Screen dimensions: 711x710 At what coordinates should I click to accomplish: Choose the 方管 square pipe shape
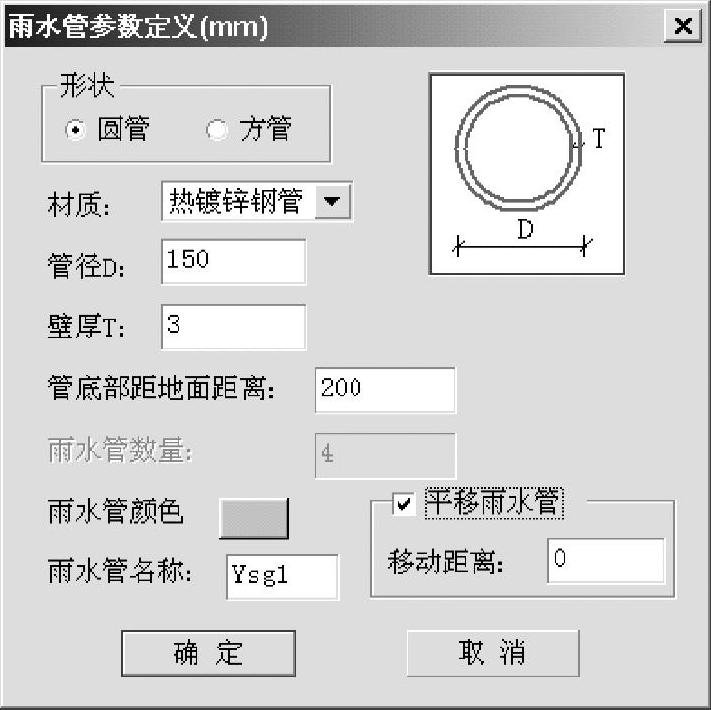[x=217, y=130]
